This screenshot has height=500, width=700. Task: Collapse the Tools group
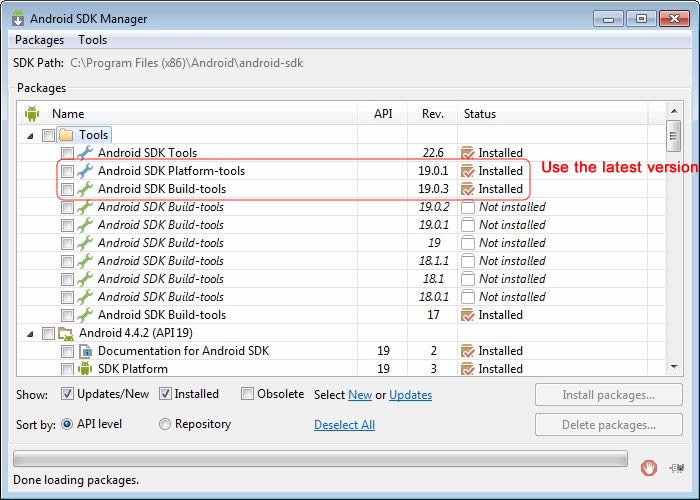(30, 136)
